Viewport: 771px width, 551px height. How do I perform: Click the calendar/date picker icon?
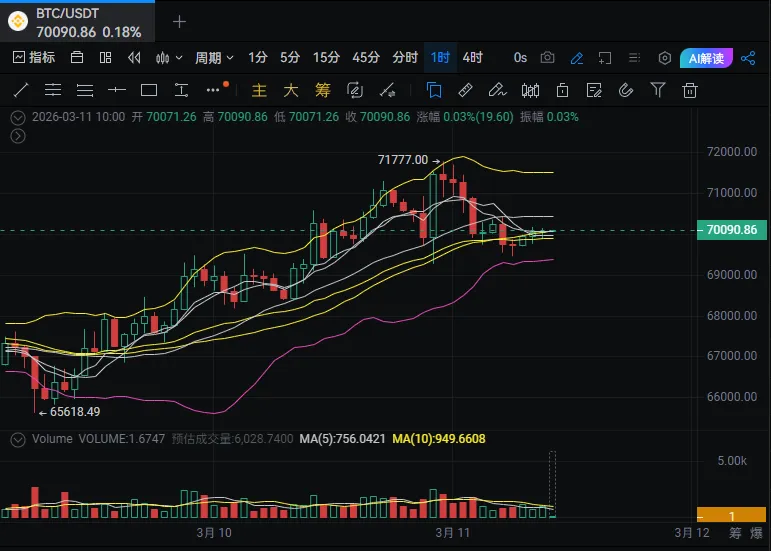(77, 58)
